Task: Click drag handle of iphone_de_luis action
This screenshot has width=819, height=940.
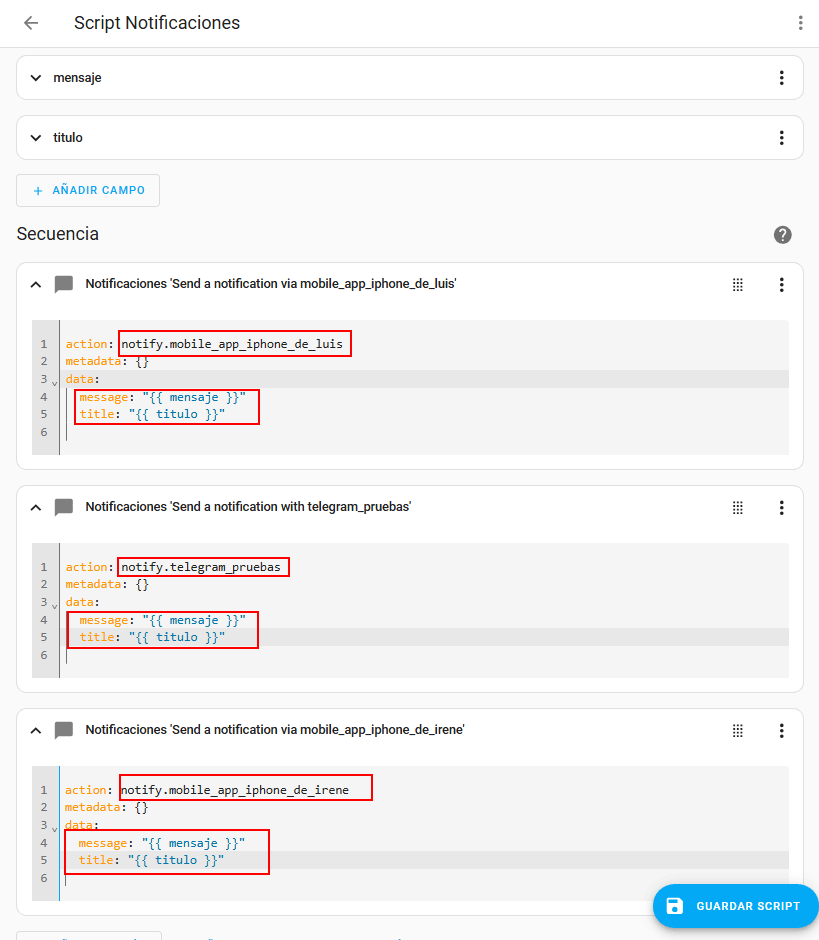Action: pyautogui.click(x=738, y=285)
